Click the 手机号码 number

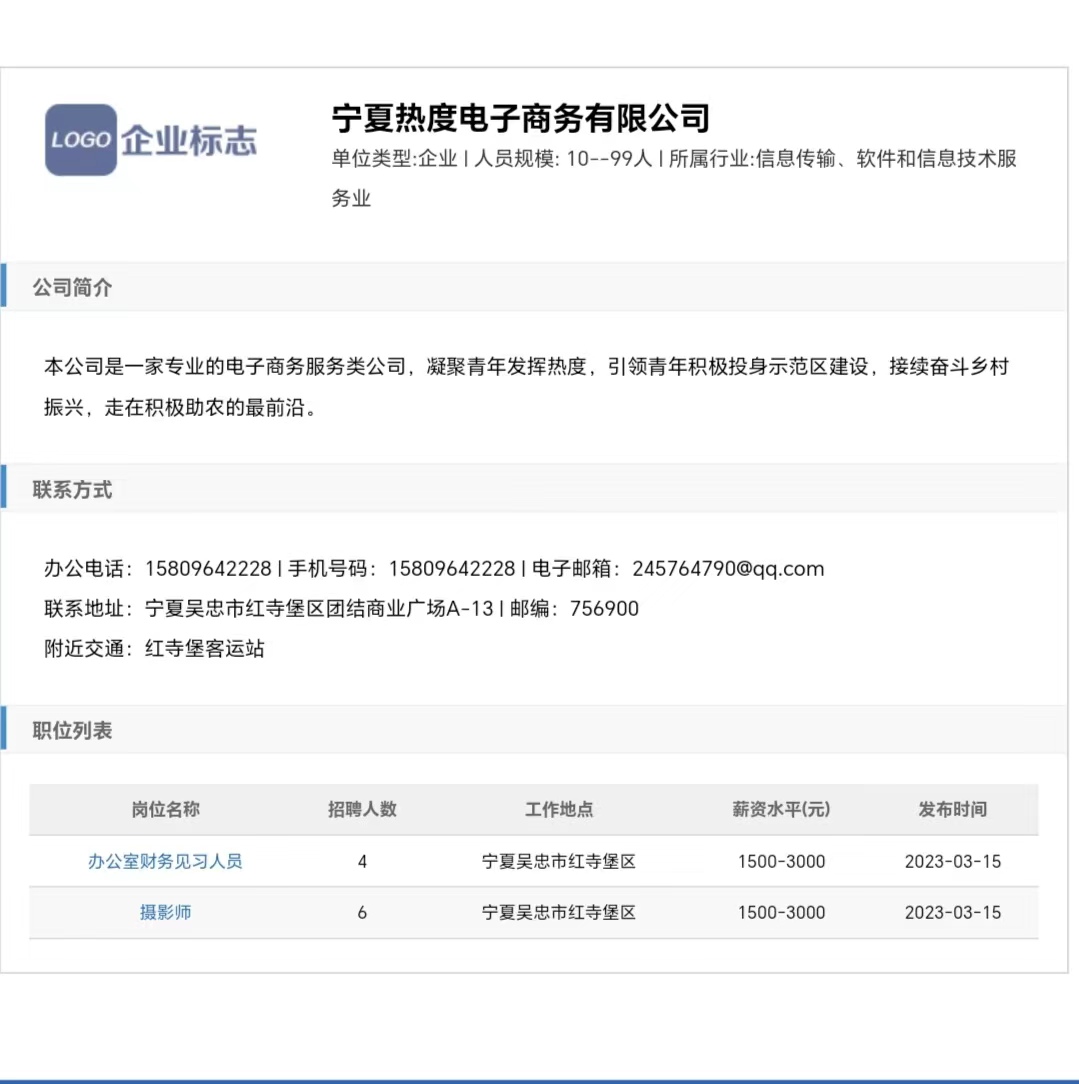451,569
